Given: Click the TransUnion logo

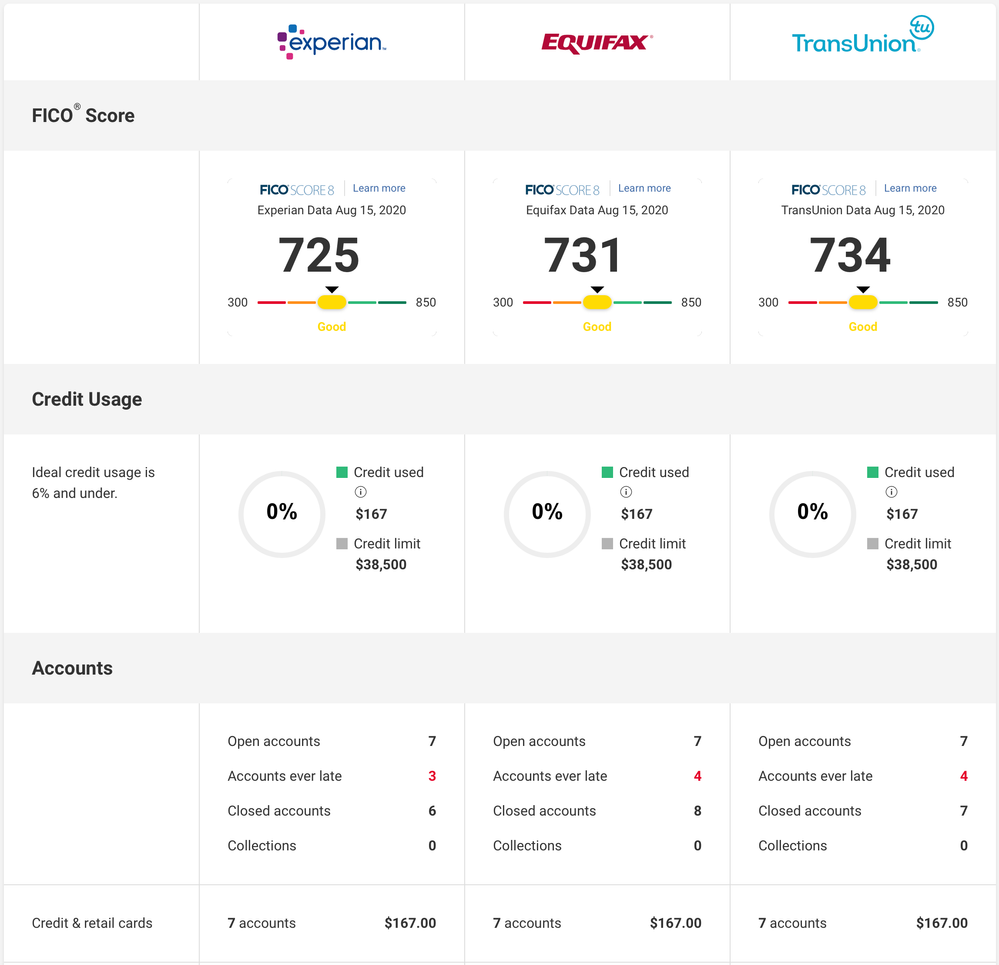Looking at the screenshot, I should tap(863, 36).
